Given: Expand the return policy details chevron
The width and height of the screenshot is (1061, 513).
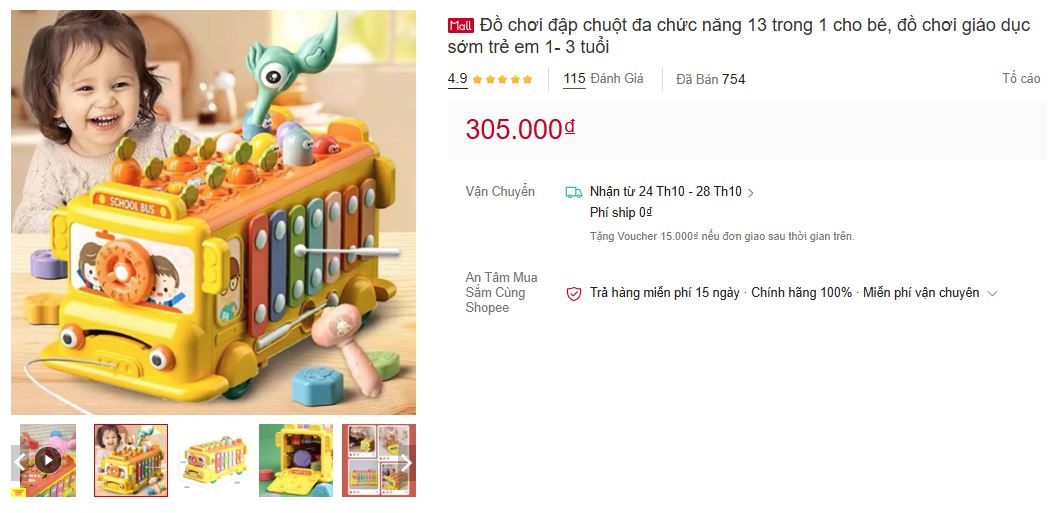Looking at the screenshot, I should [992, 294].
